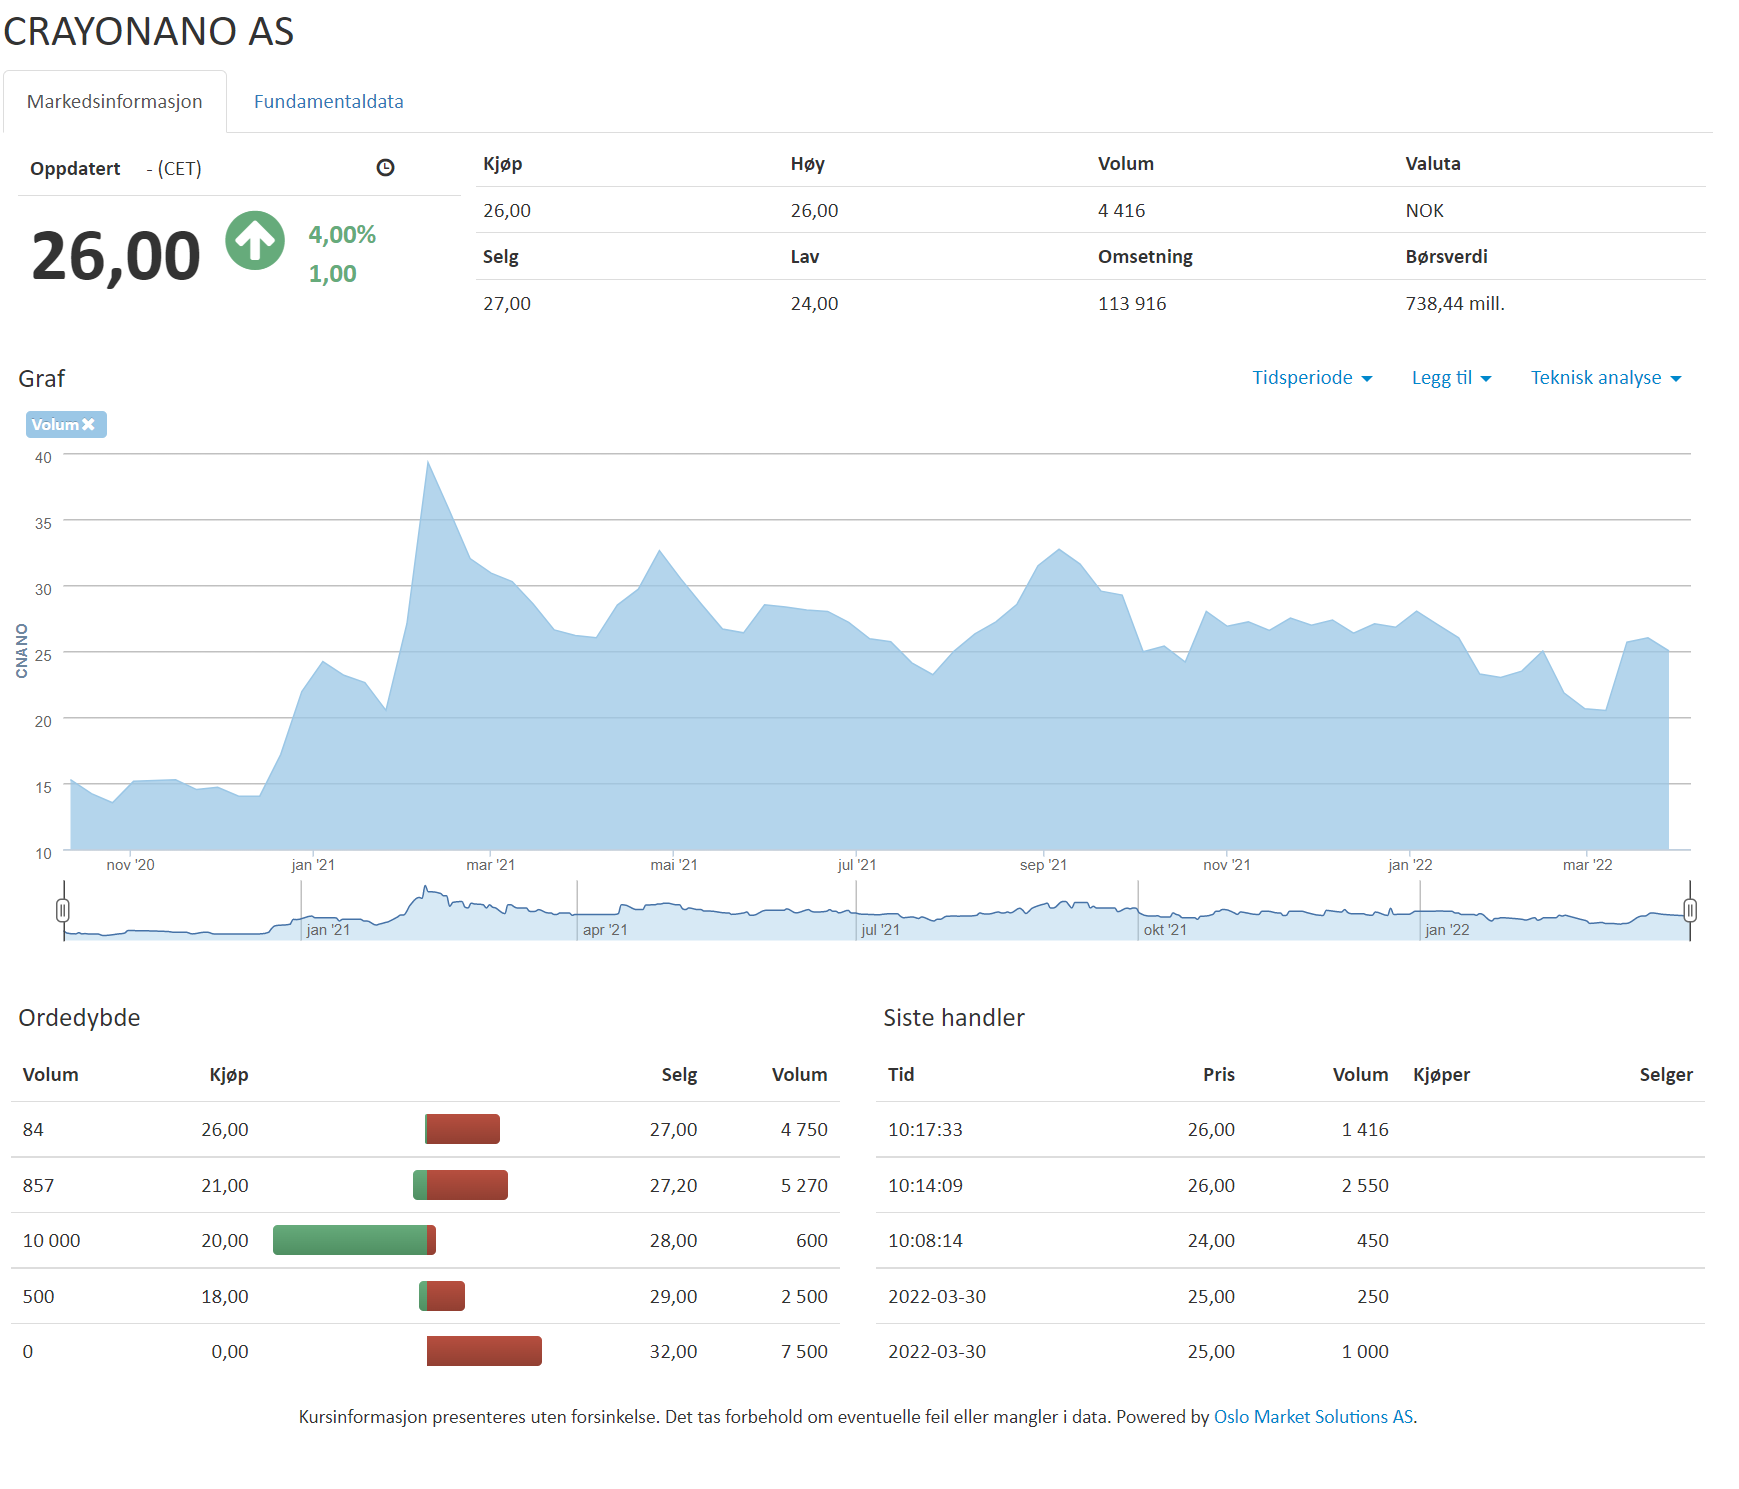
Task: Click the order depth bar for 20,00
Action: (x=353, y=1240)
